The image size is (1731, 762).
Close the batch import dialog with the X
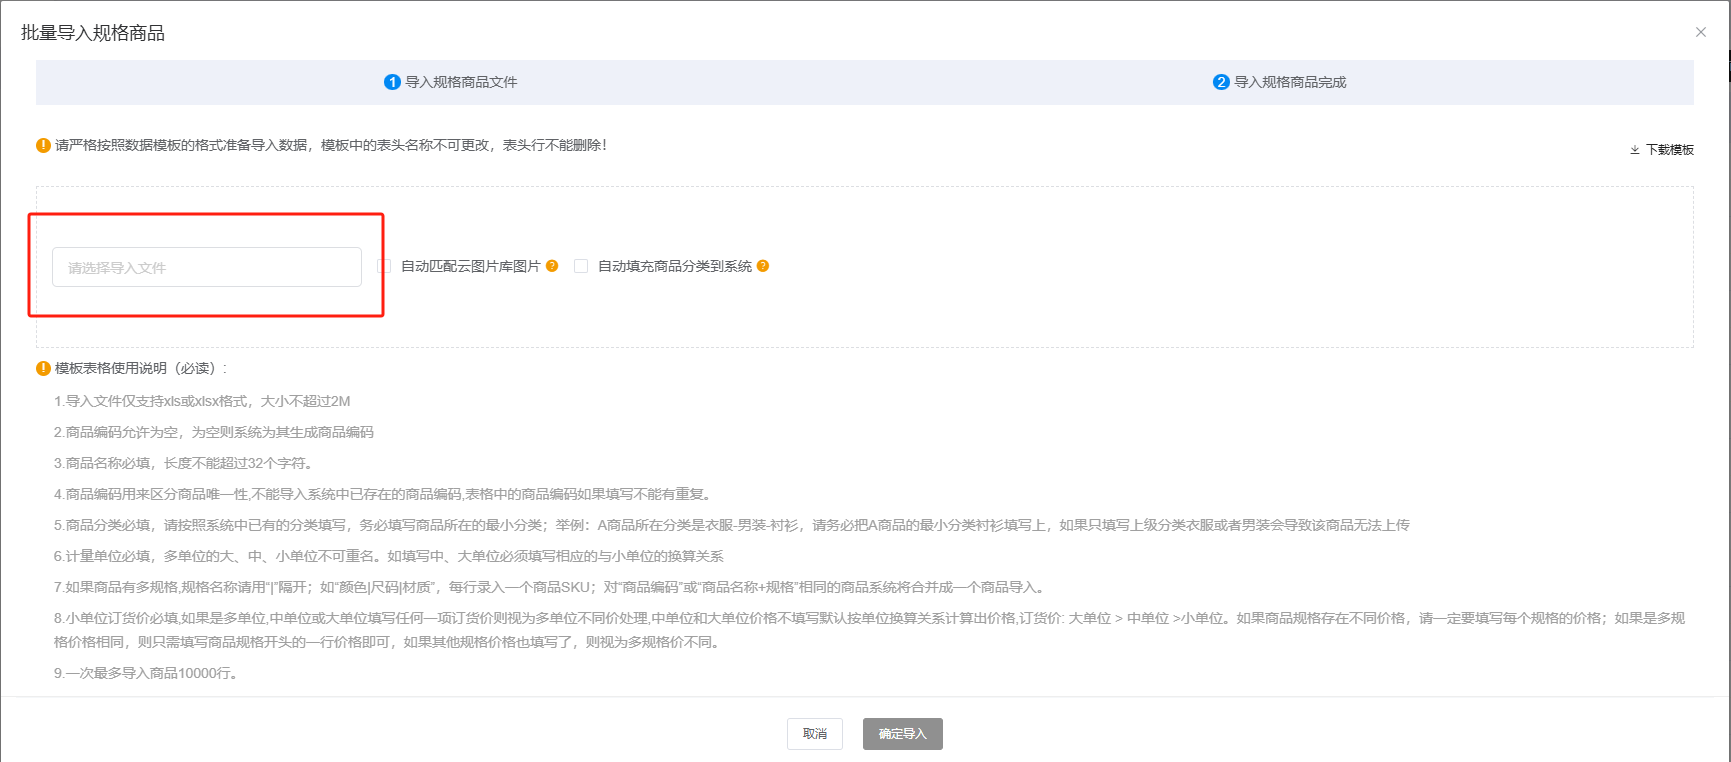click(1700, 32)
